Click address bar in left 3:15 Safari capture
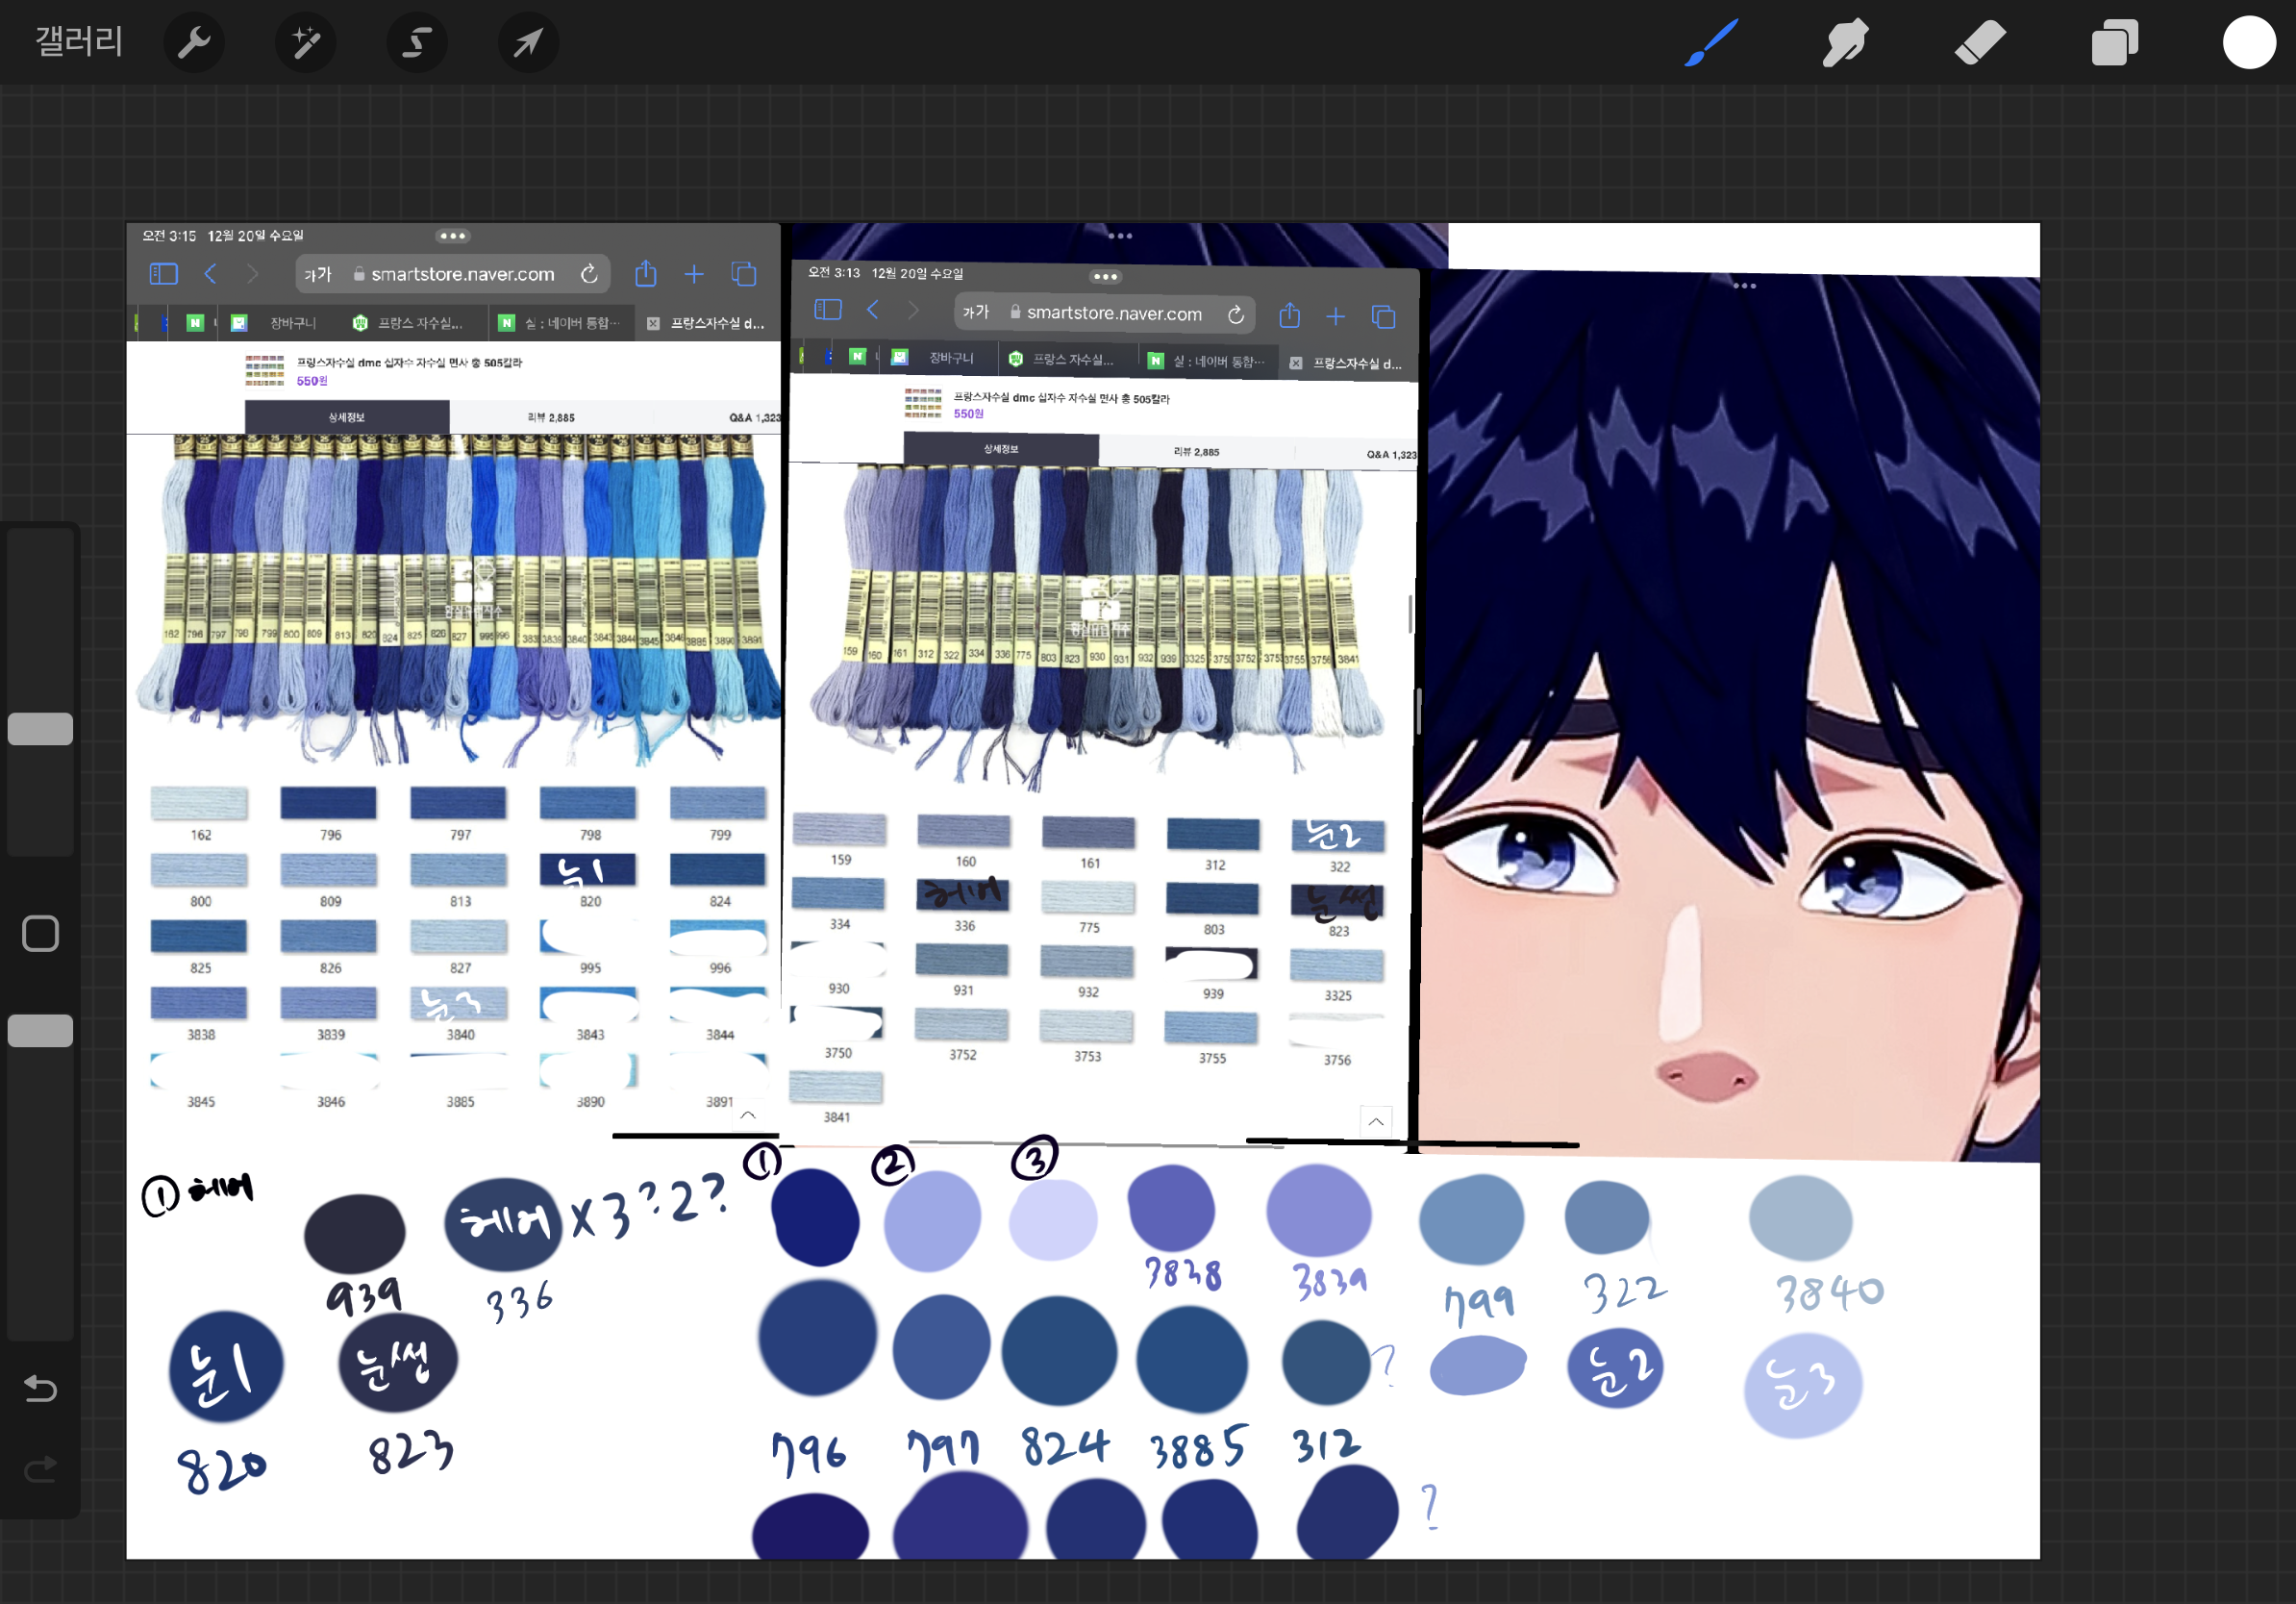 [452, 274]
